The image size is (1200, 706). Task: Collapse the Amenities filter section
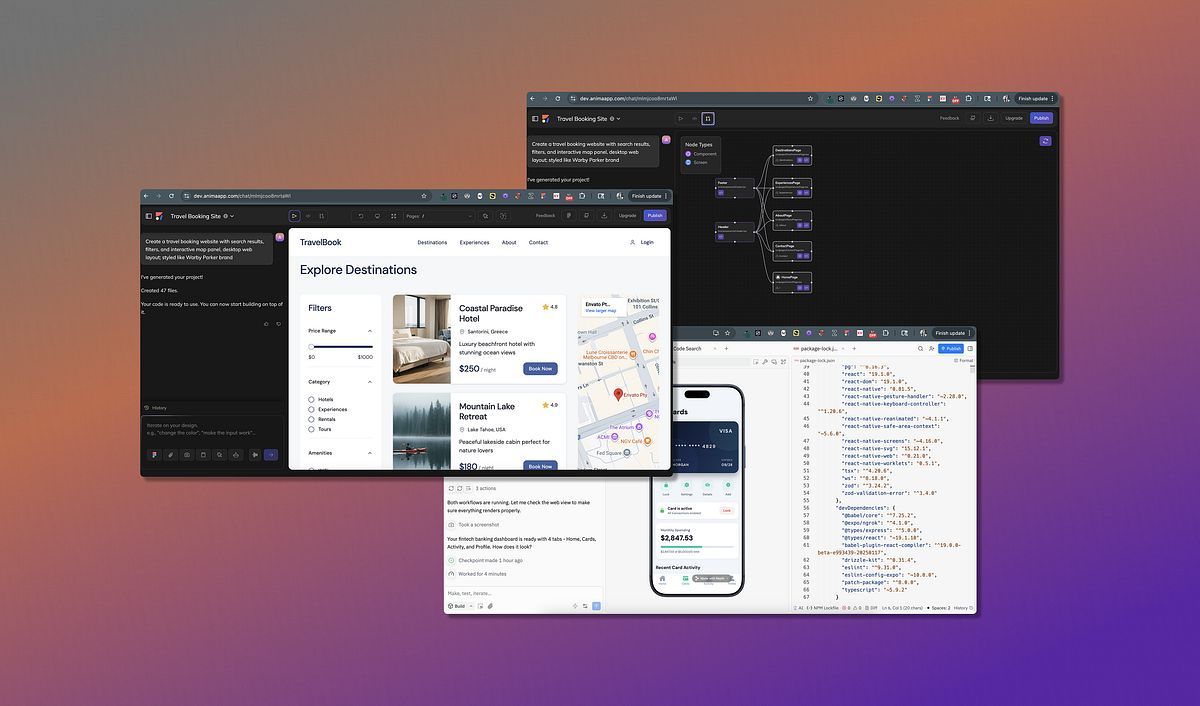pyautogui.click(x=370, y=453)
